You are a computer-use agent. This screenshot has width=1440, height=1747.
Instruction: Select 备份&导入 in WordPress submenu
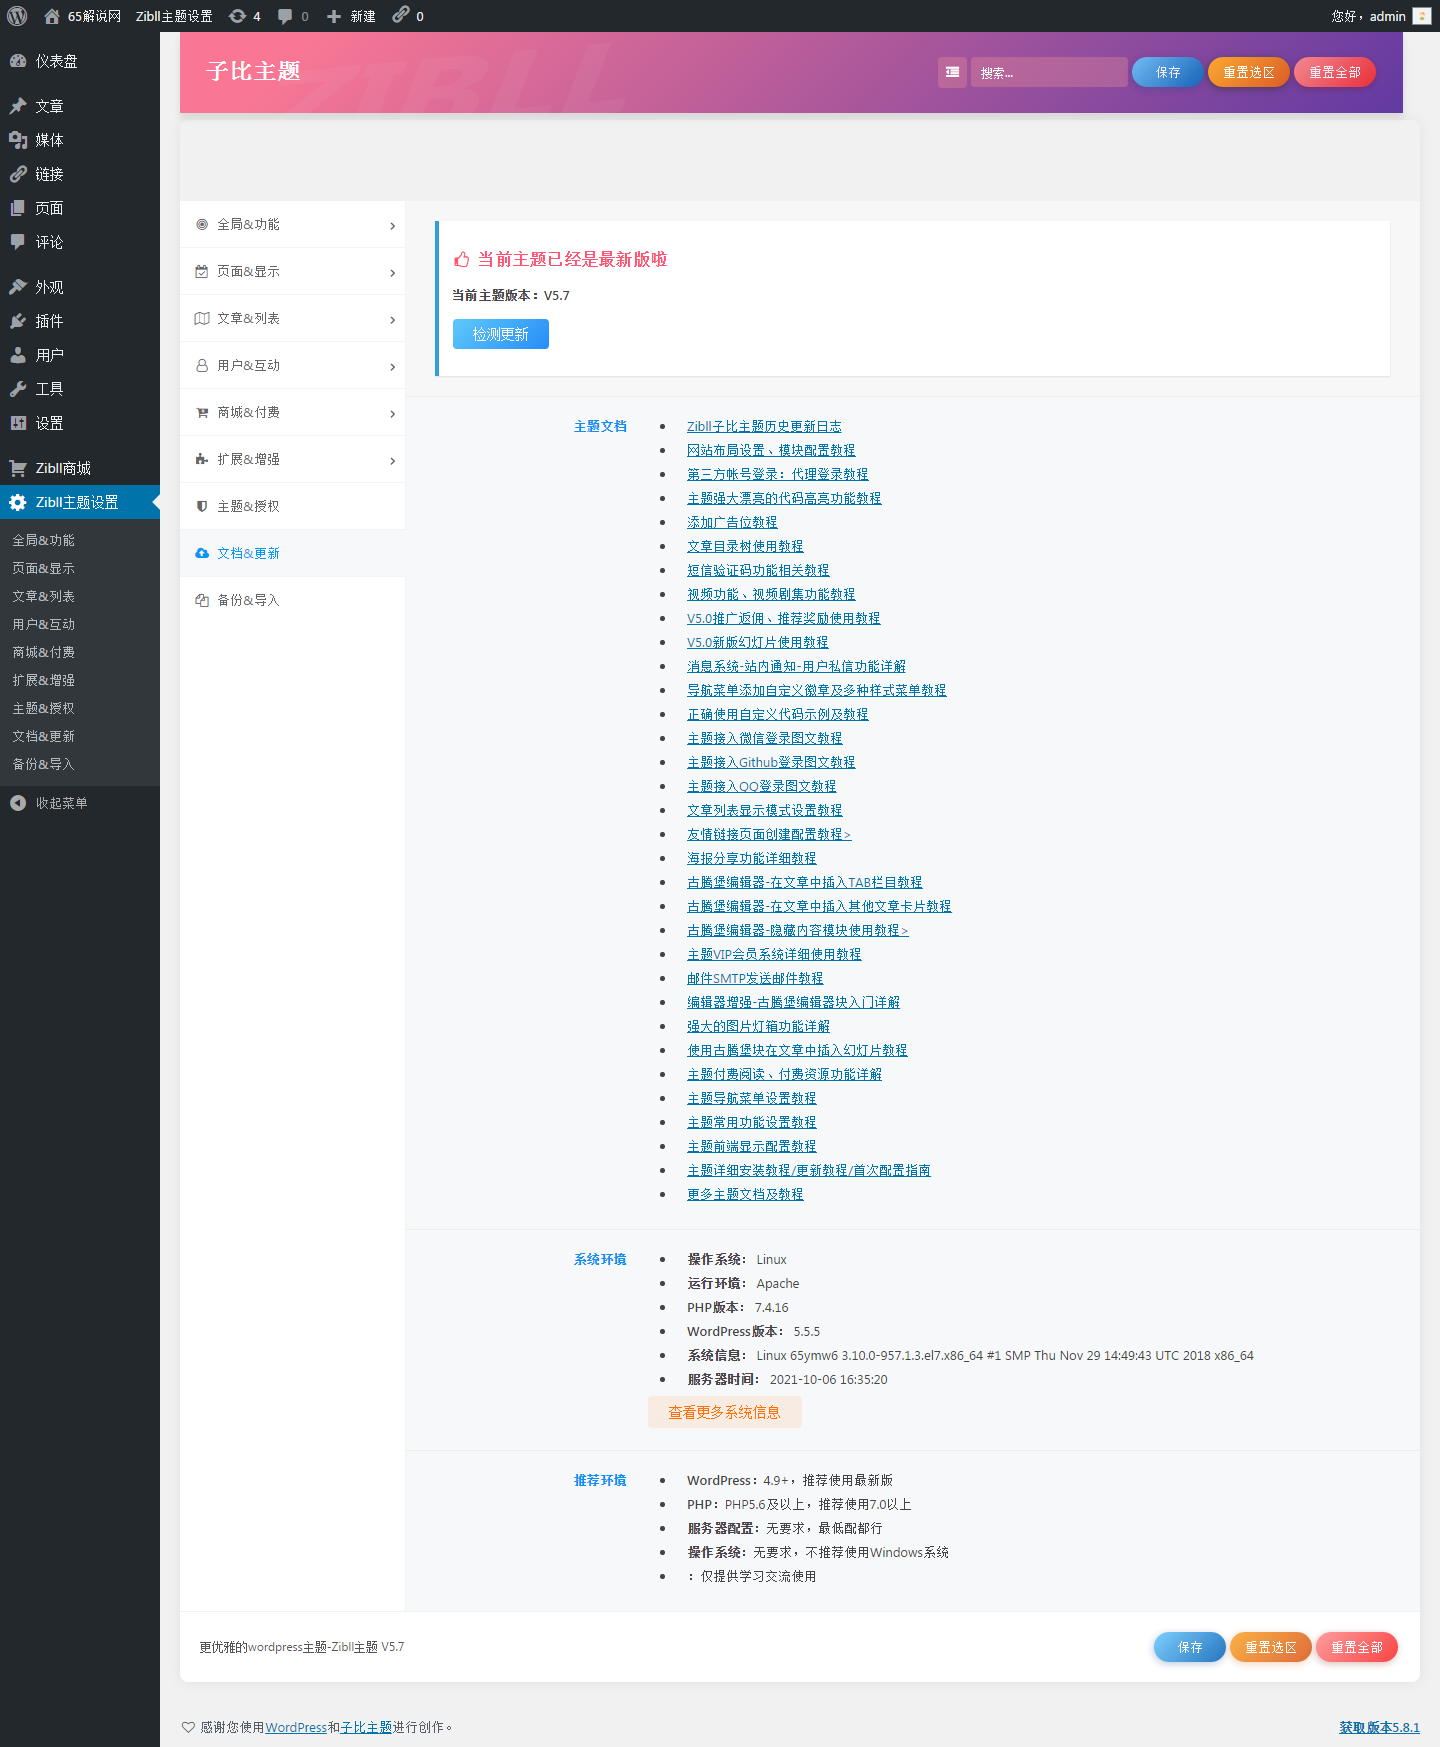(43, 764)
